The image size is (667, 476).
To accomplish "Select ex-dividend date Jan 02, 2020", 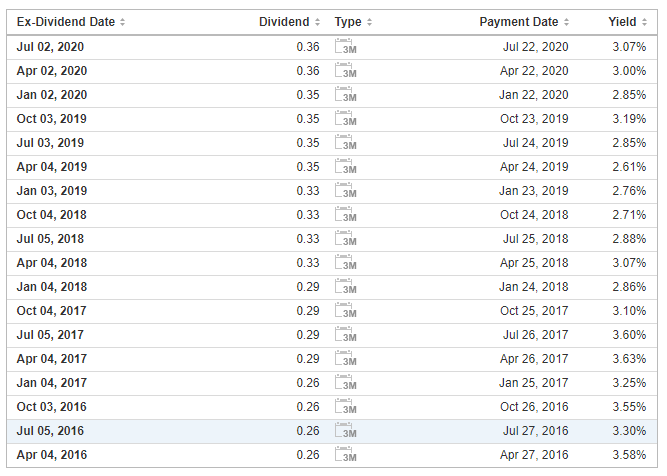I will (52, 95).
